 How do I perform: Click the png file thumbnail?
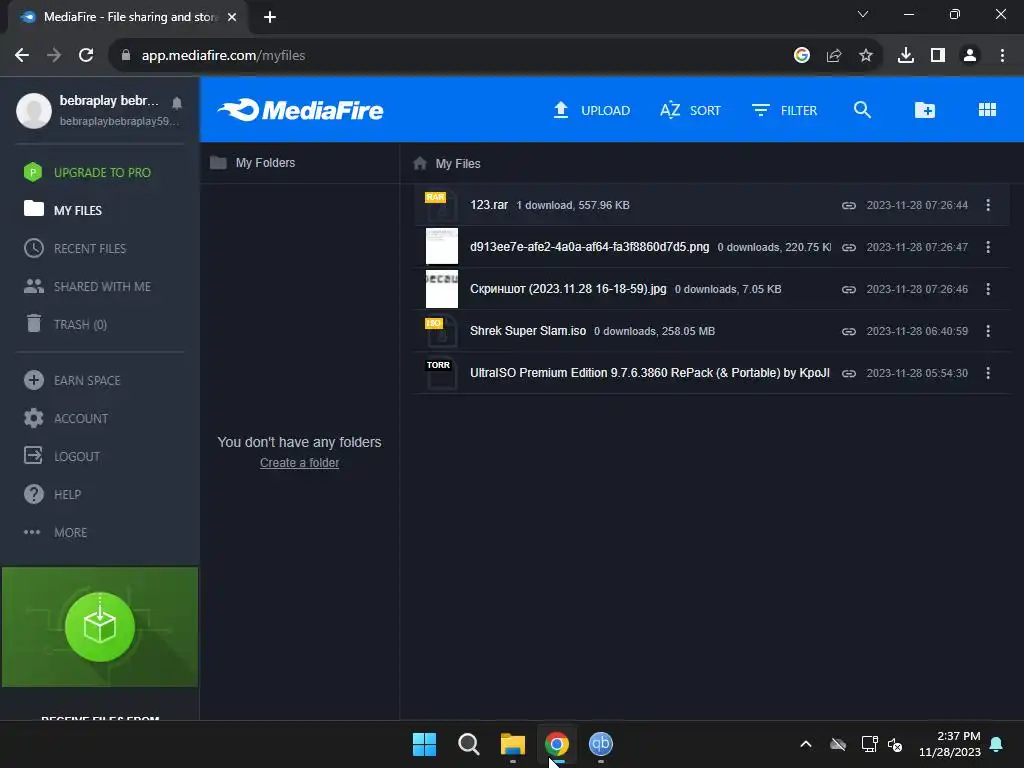pos(441,246)
